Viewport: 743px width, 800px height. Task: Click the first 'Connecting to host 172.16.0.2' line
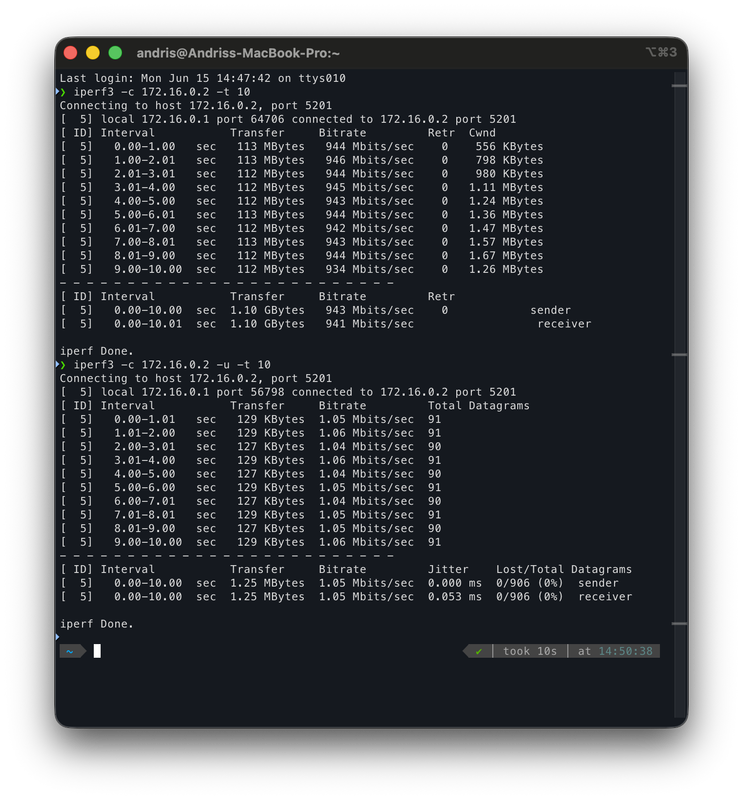(x=196, y=106)
